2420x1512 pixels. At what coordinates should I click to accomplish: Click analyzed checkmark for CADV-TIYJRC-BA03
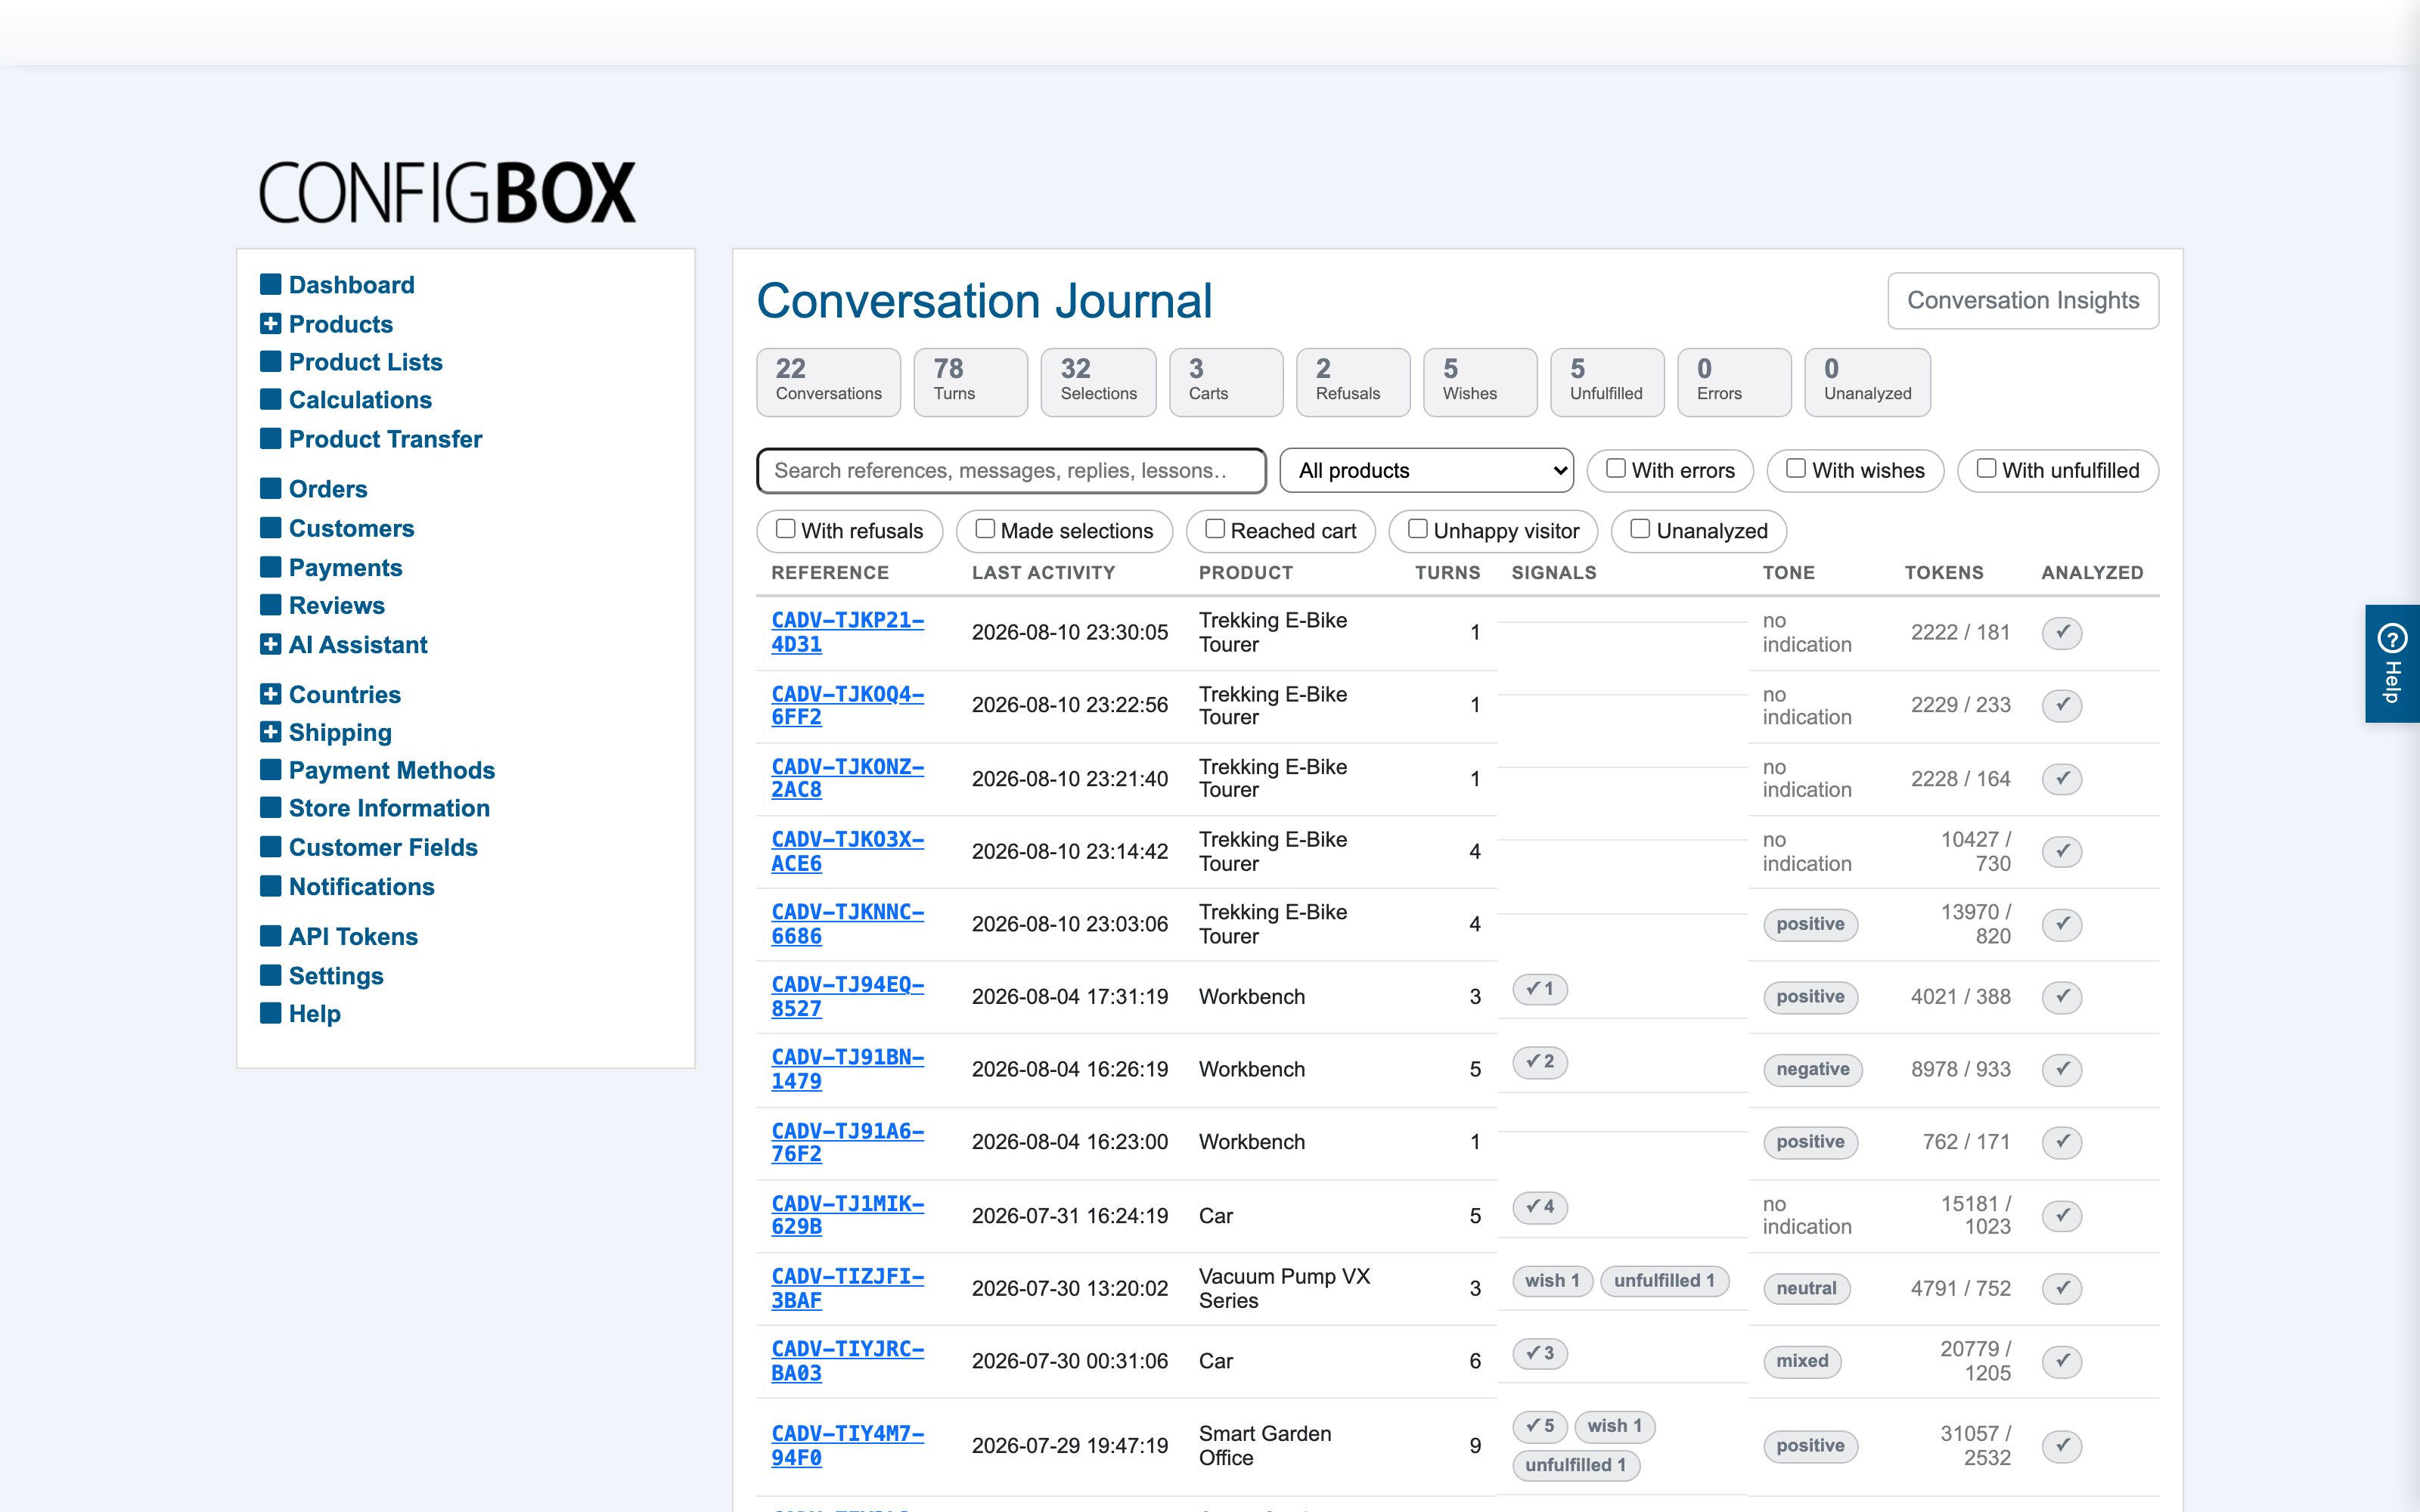click(2062, 1361)
